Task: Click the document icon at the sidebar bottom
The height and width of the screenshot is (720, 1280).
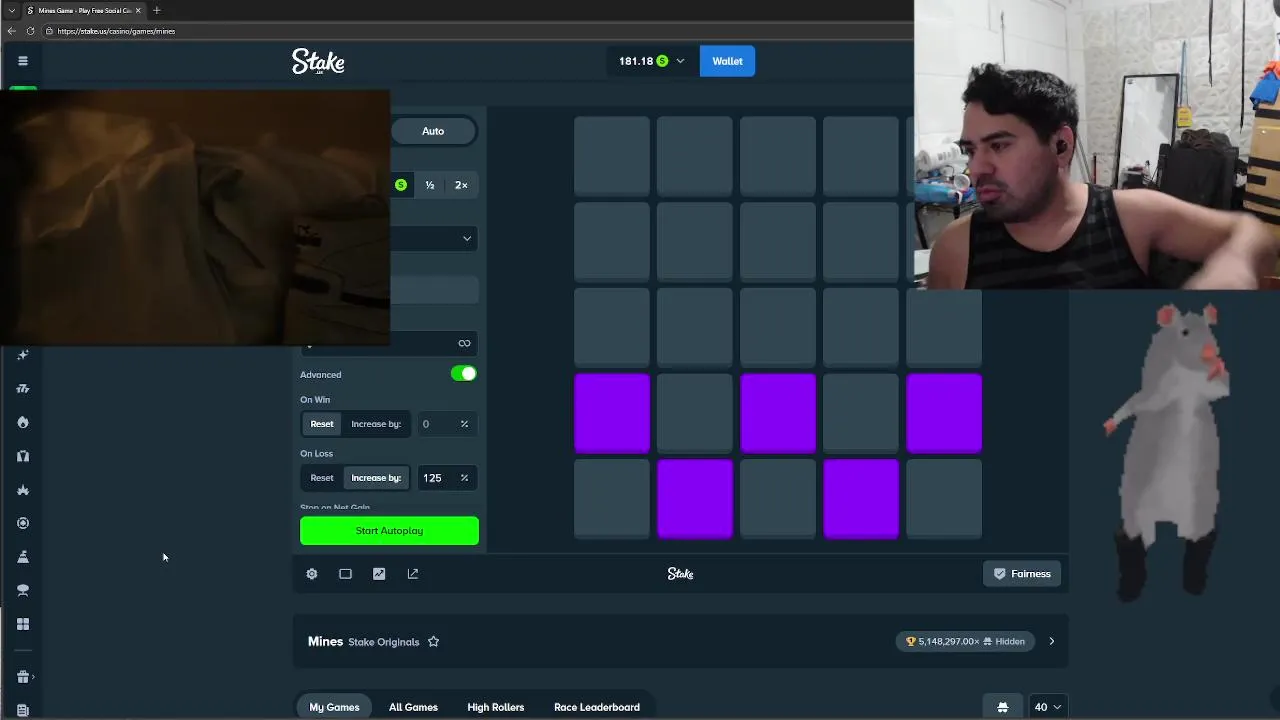Action: pos(23,710)
